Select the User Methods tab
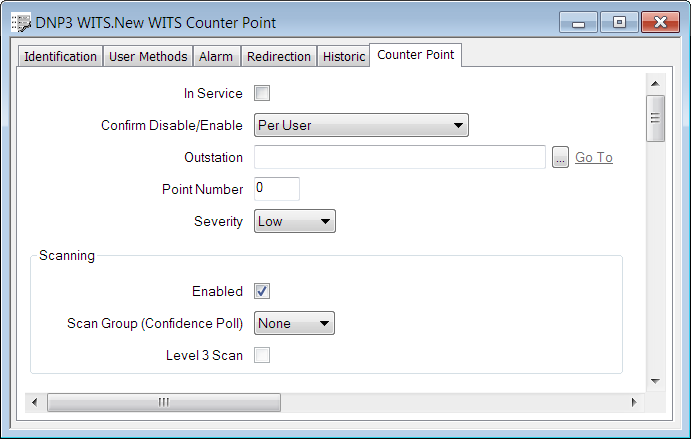 click(148, 57)
